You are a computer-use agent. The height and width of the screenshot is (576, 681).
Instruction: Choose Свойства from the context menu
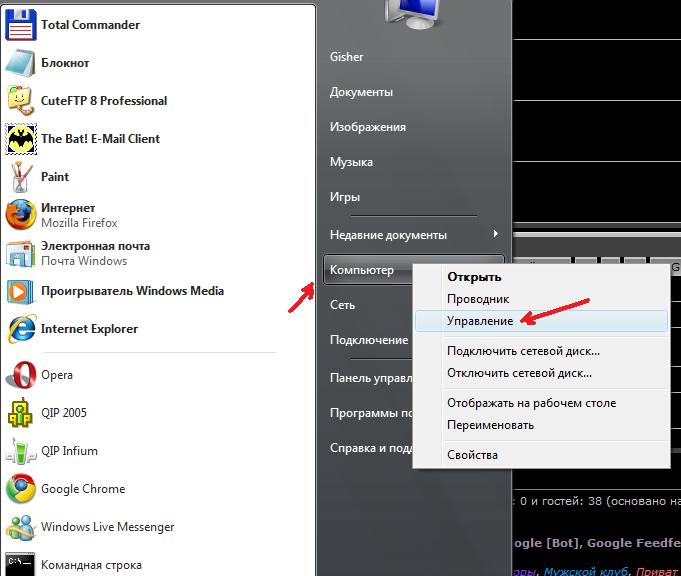[x=472, y=455]
